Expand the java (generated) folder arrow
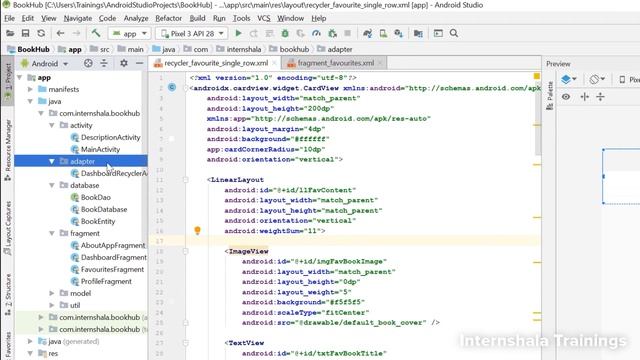Image resolution: width=640 pixels, height=360 pixels. pos(30,341)
